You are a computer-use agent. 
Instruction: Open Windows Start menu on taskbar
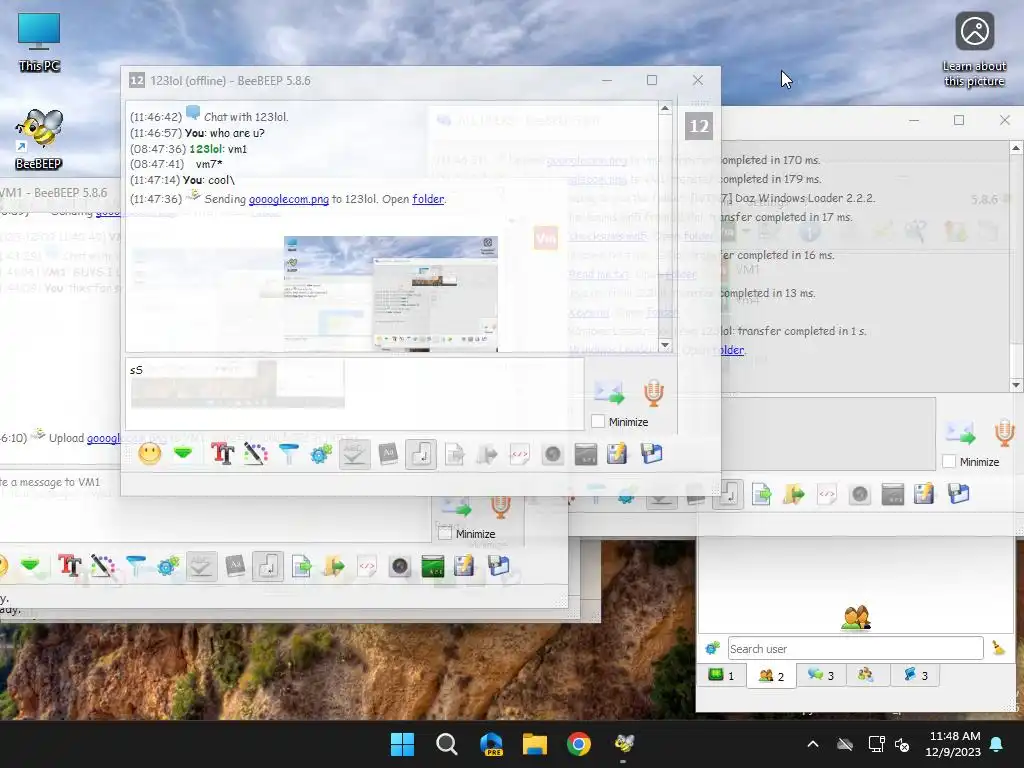coord(402,744)
